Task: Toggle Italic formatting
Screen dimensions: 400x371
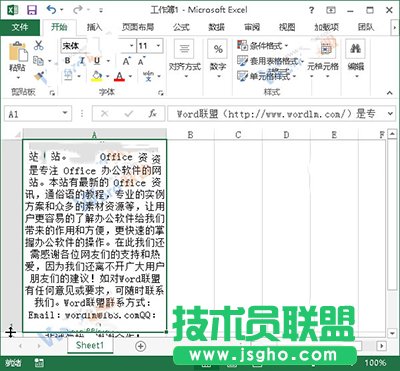Action: (82, 61)
